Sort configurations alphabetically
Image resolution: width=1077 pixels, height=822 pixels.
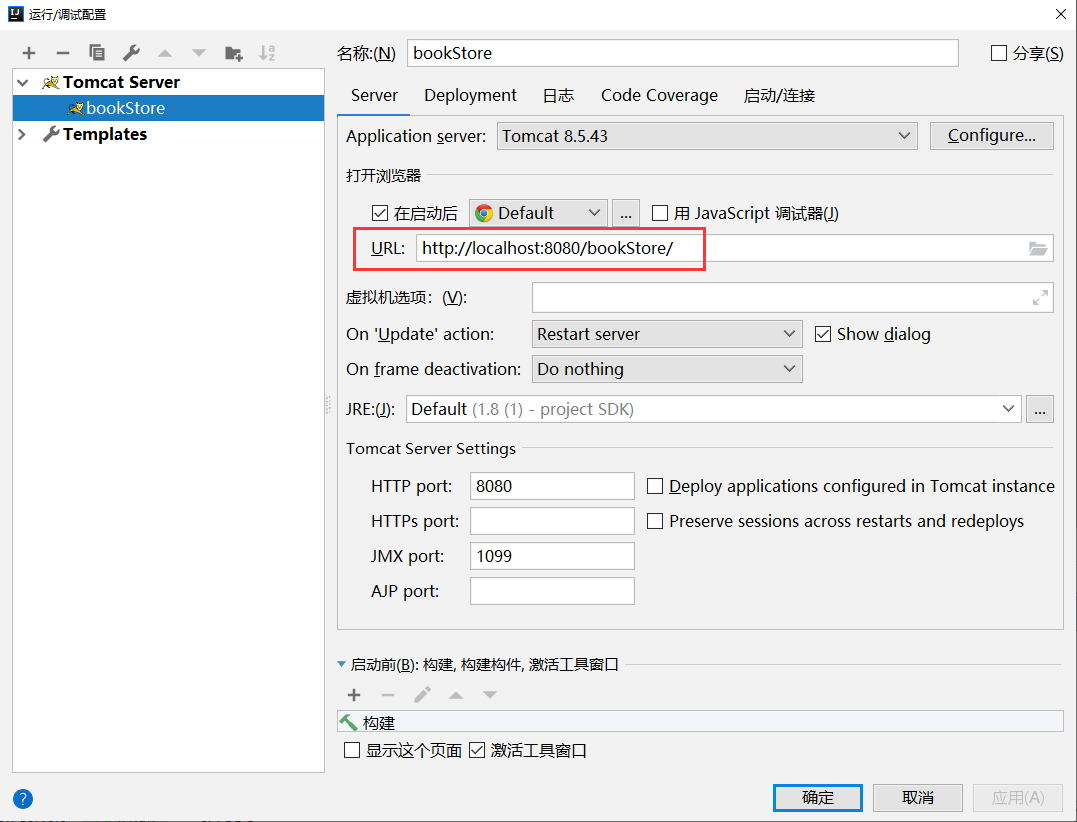tap(267, 53)
